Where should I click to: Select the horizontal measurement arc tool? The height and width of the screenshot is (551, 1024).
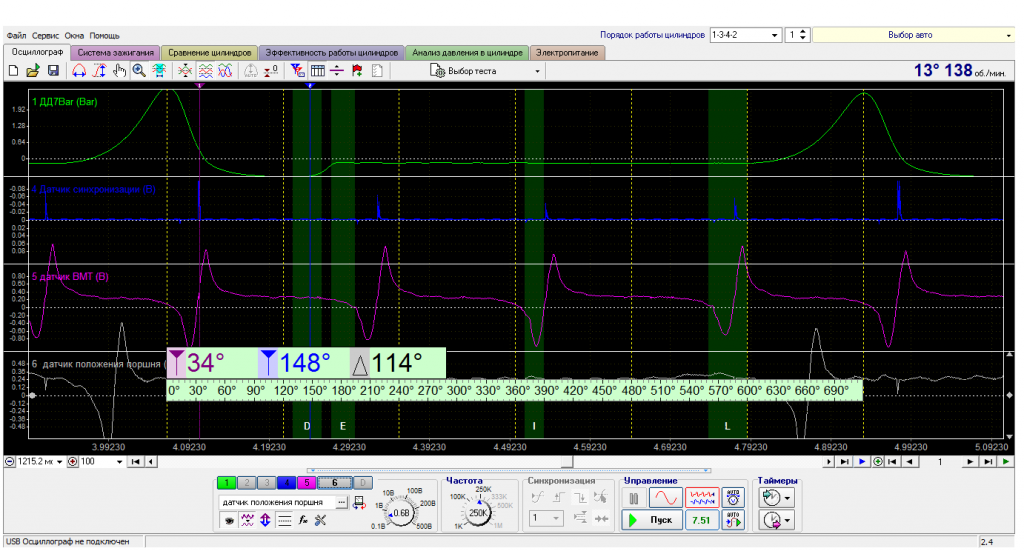79,71
